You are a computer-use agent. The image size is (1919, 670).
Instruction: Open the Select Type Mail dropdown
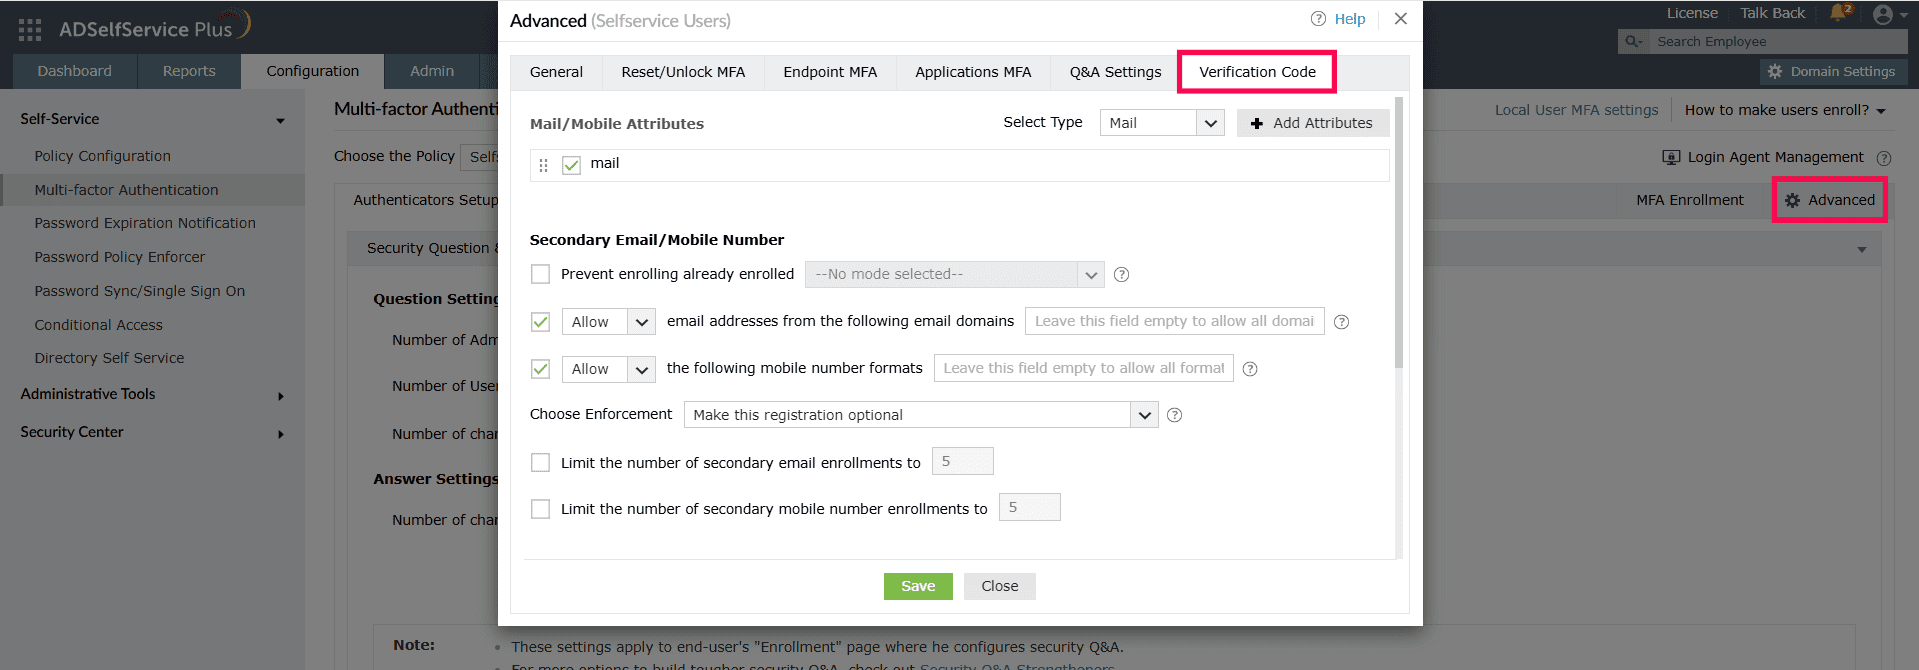1162,123
